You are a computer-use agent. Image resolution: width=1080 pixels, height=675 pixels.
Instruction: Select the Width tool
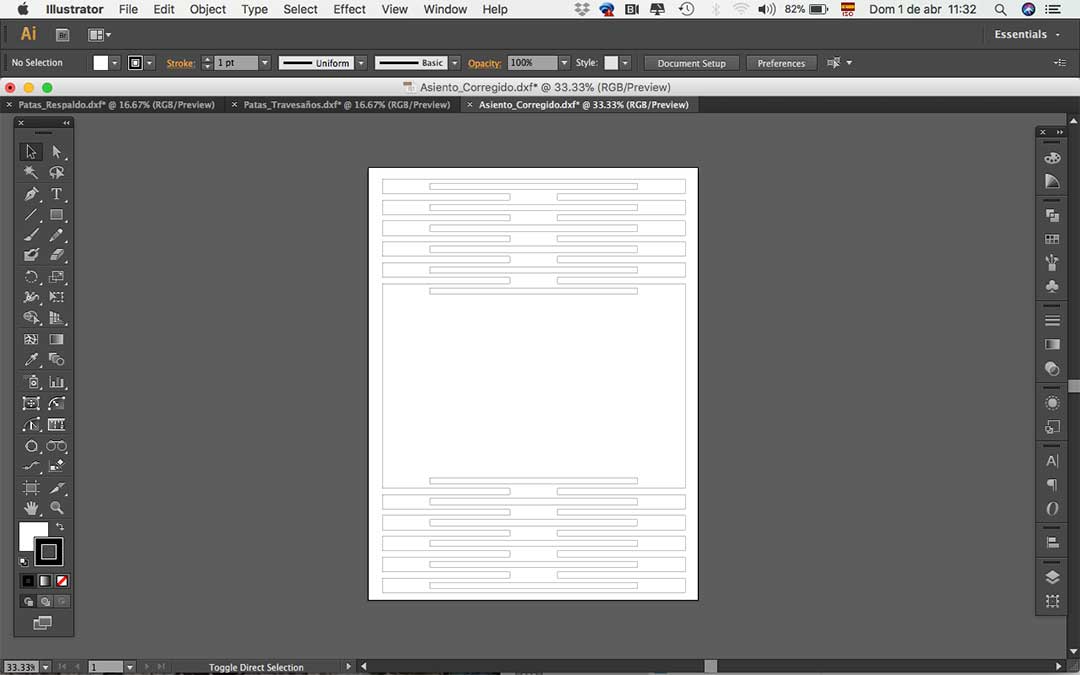(x=31, y=297)
